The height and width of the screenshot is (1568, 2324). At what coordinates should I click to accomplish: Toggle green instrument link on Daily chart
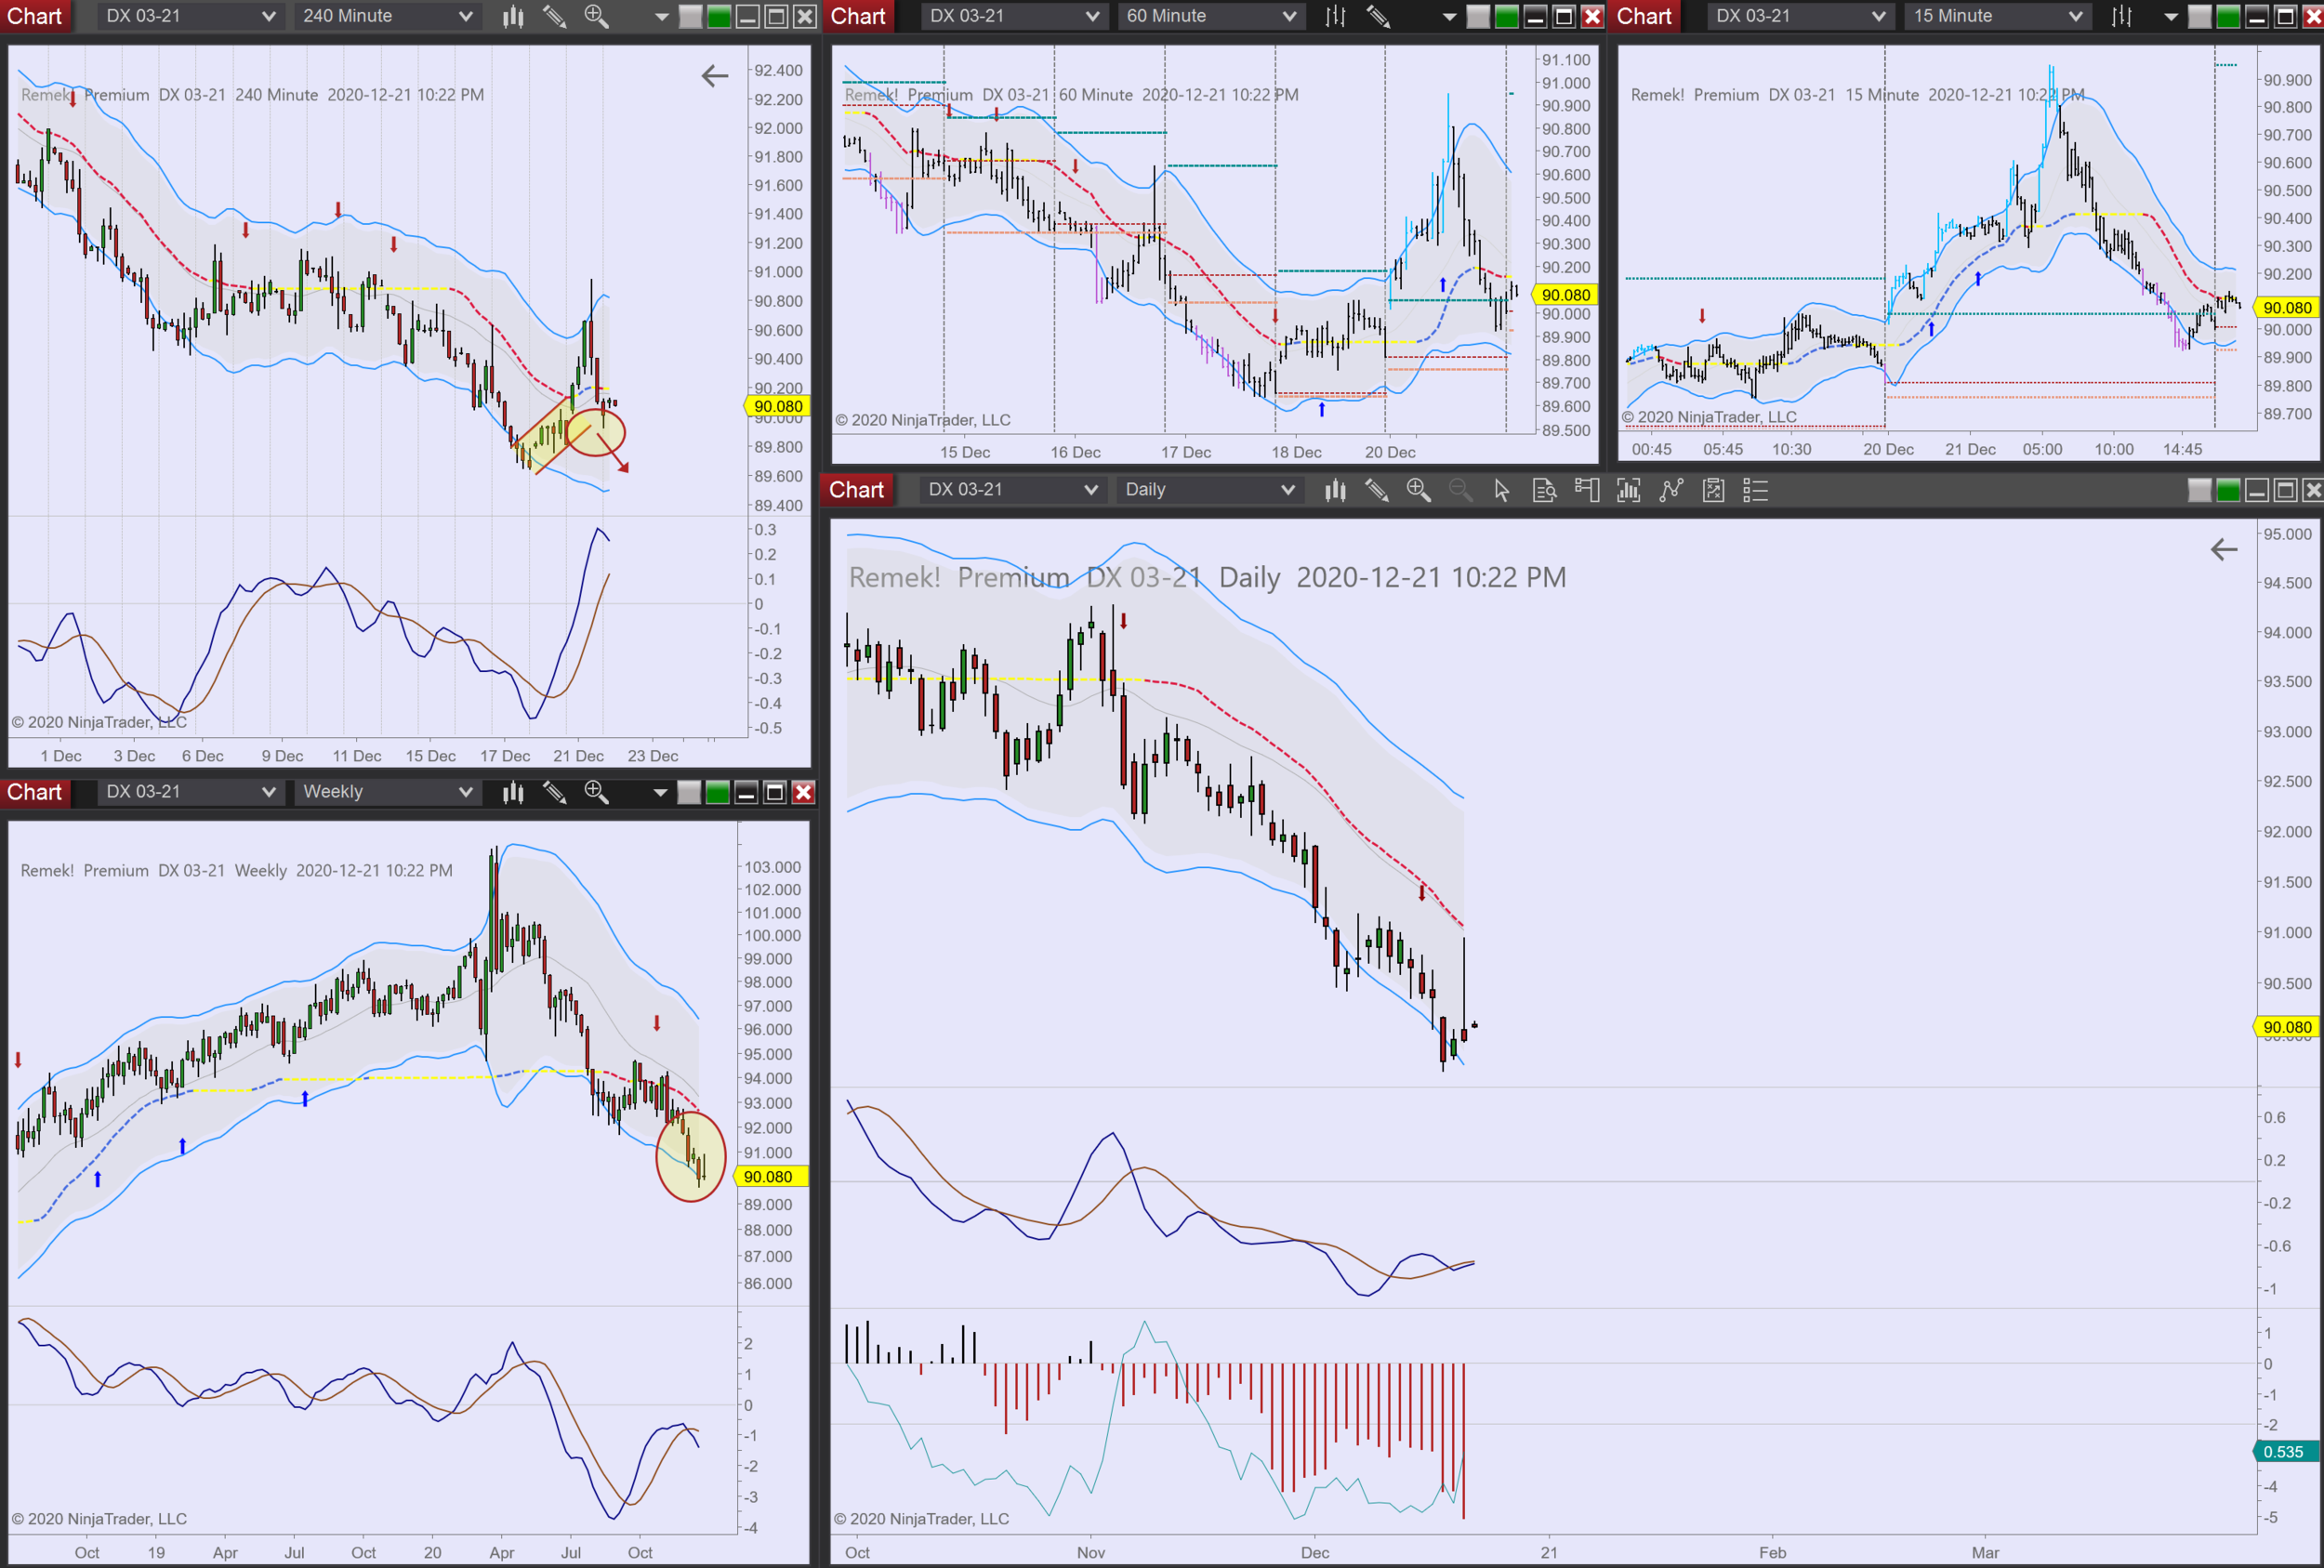(2228, 490)
